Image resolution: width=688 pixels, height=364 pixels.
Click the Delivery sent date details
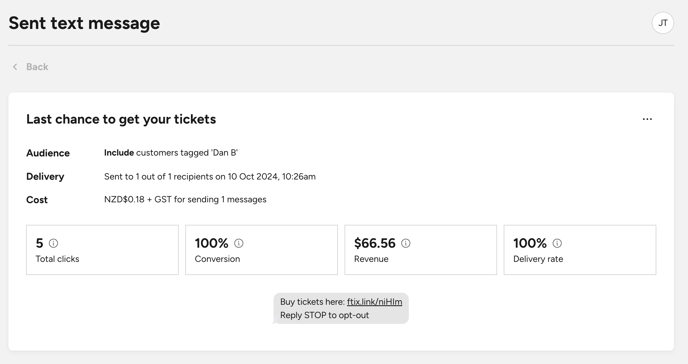210,176
